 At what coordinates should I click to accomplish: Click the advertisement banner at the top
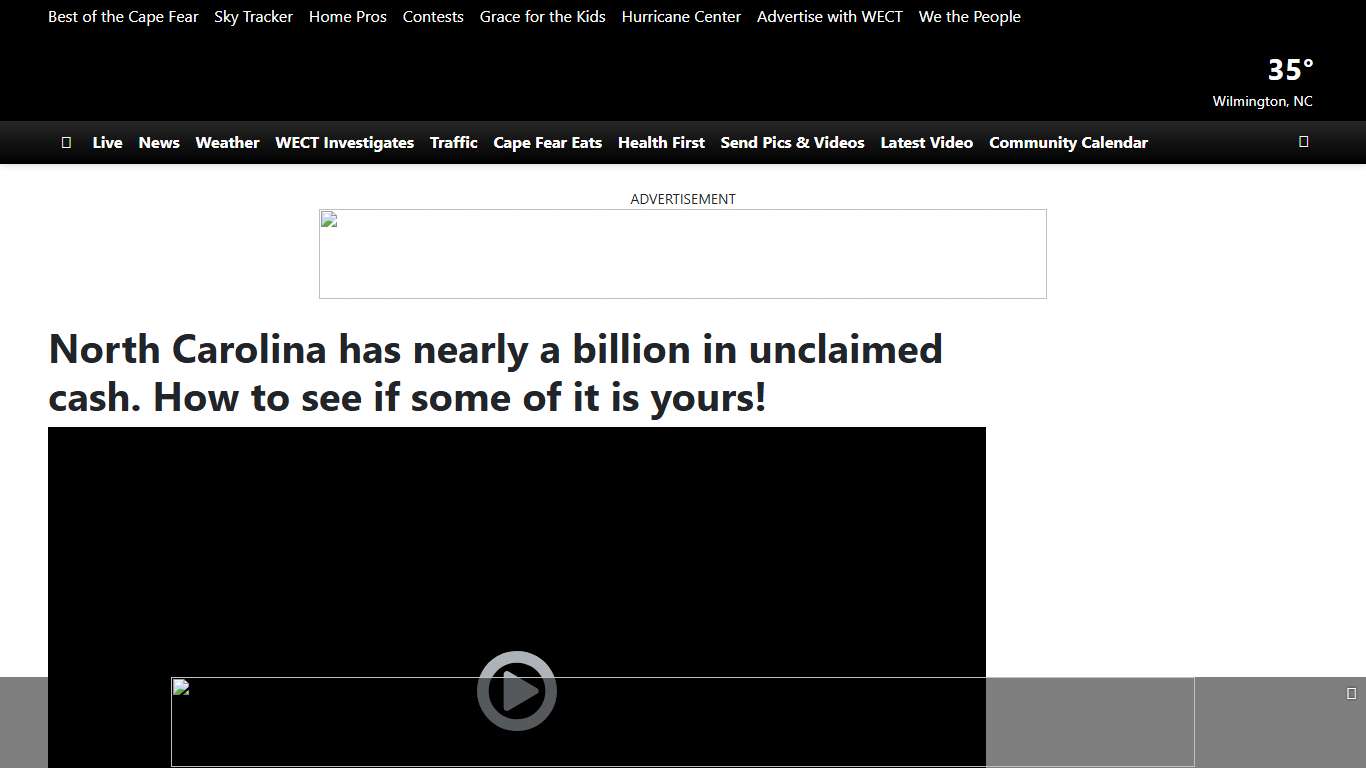[x=683, y=253]
